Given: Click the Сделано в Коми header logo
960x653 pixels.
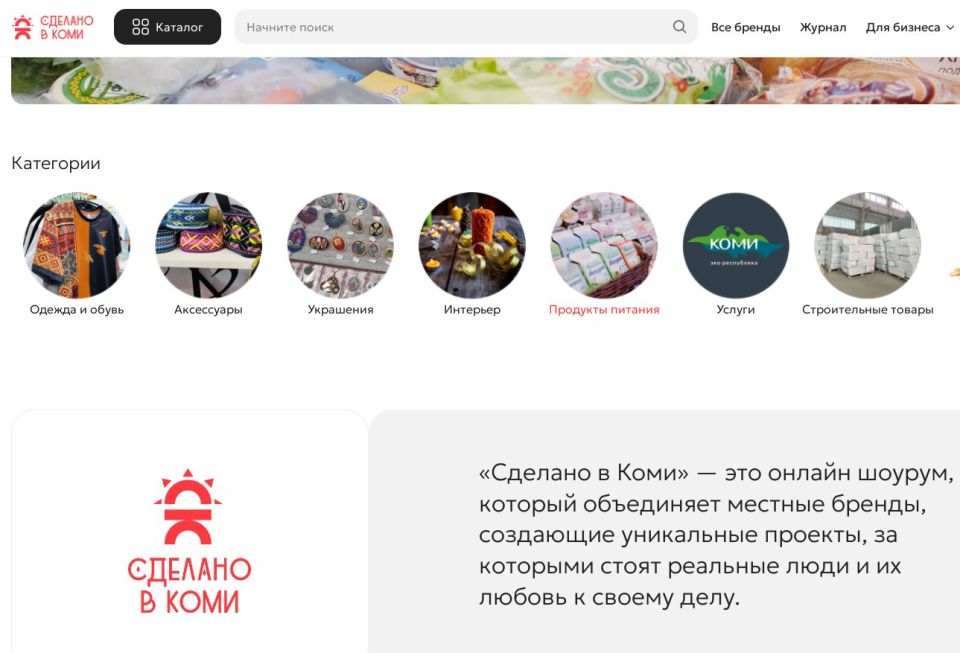Looking at the screenshot, I should point(53,28).
